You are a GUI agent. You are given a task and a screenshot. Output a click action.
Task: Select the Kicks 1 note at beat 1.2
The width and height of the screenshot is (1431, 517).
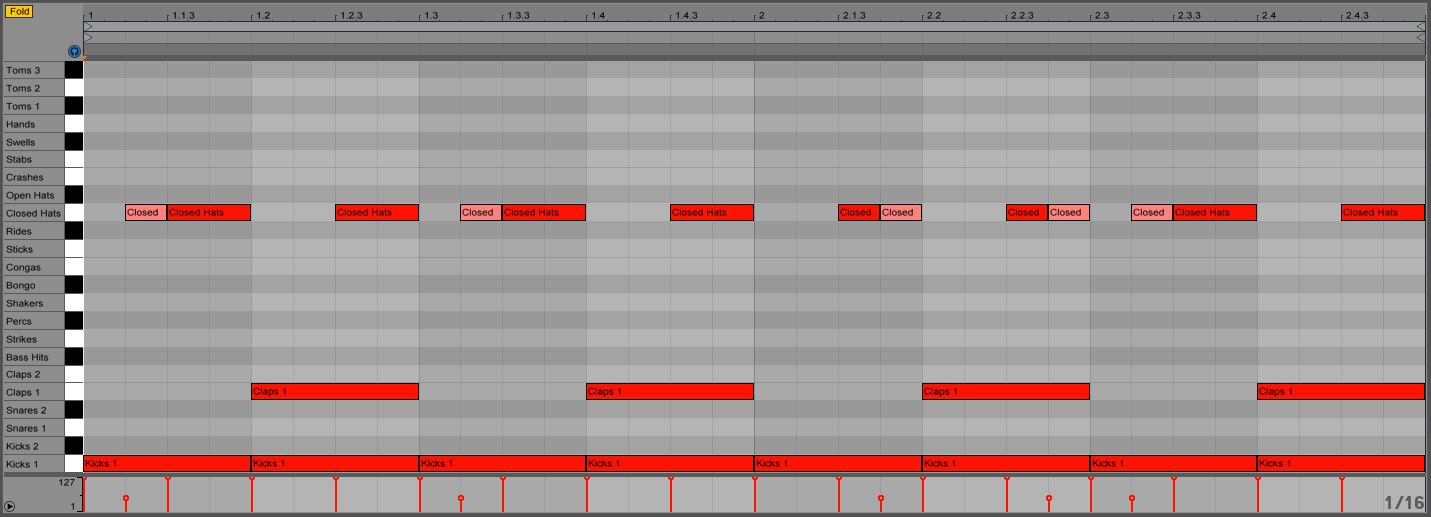tap(335, 463)
